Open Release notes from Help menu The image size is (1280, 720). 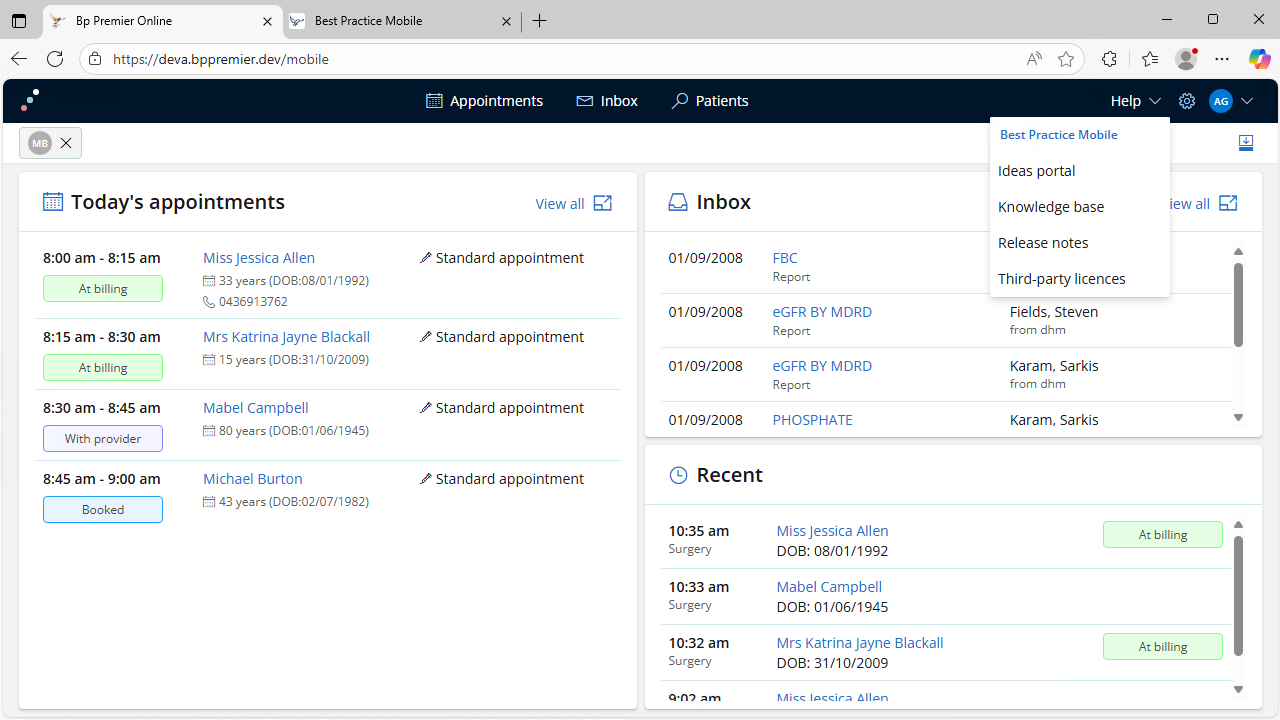click(x=1043, y=243)
